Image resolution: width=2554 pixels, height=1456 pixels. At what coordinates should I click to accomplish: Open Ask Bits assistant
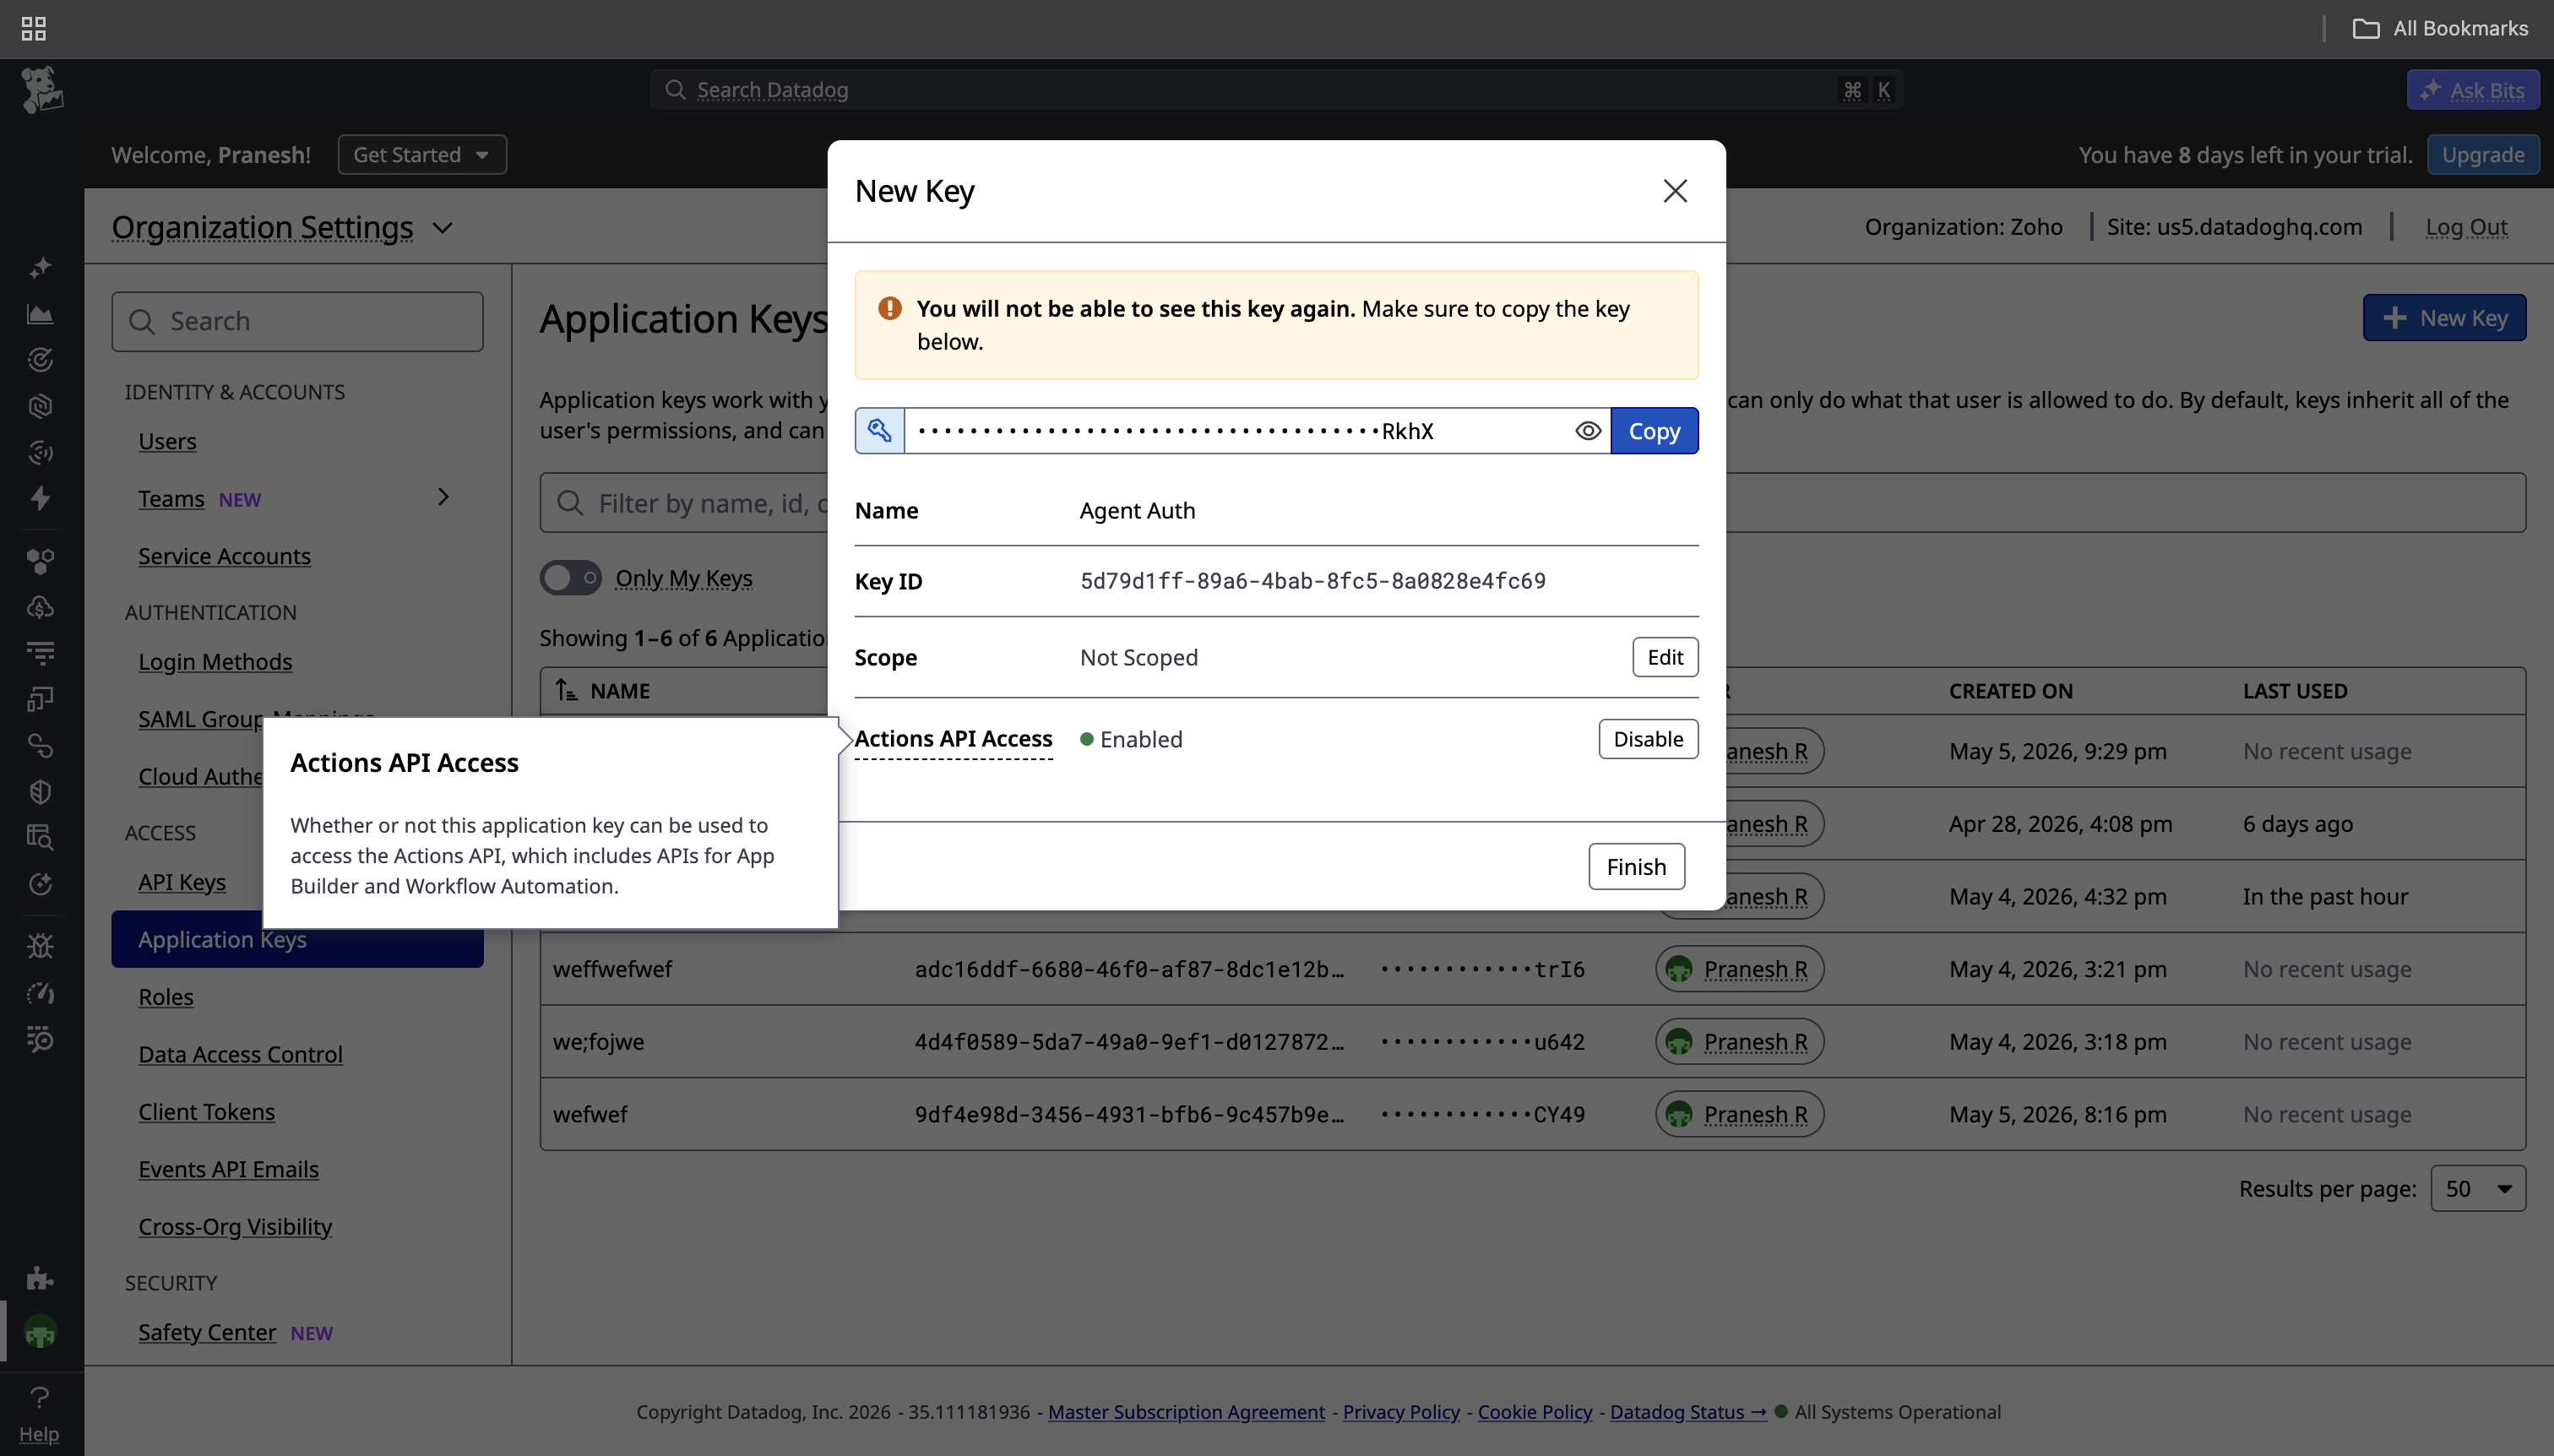click(x=2473, y=90)
